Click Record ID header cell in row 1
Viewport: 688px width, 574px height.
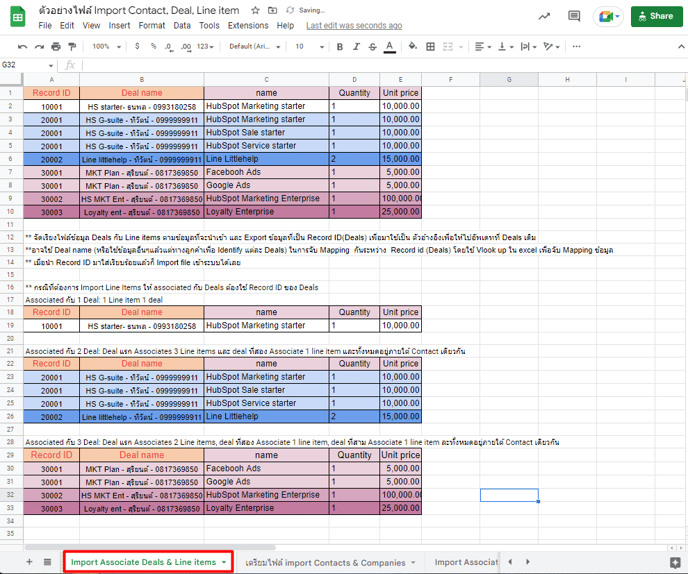[51, 93]
